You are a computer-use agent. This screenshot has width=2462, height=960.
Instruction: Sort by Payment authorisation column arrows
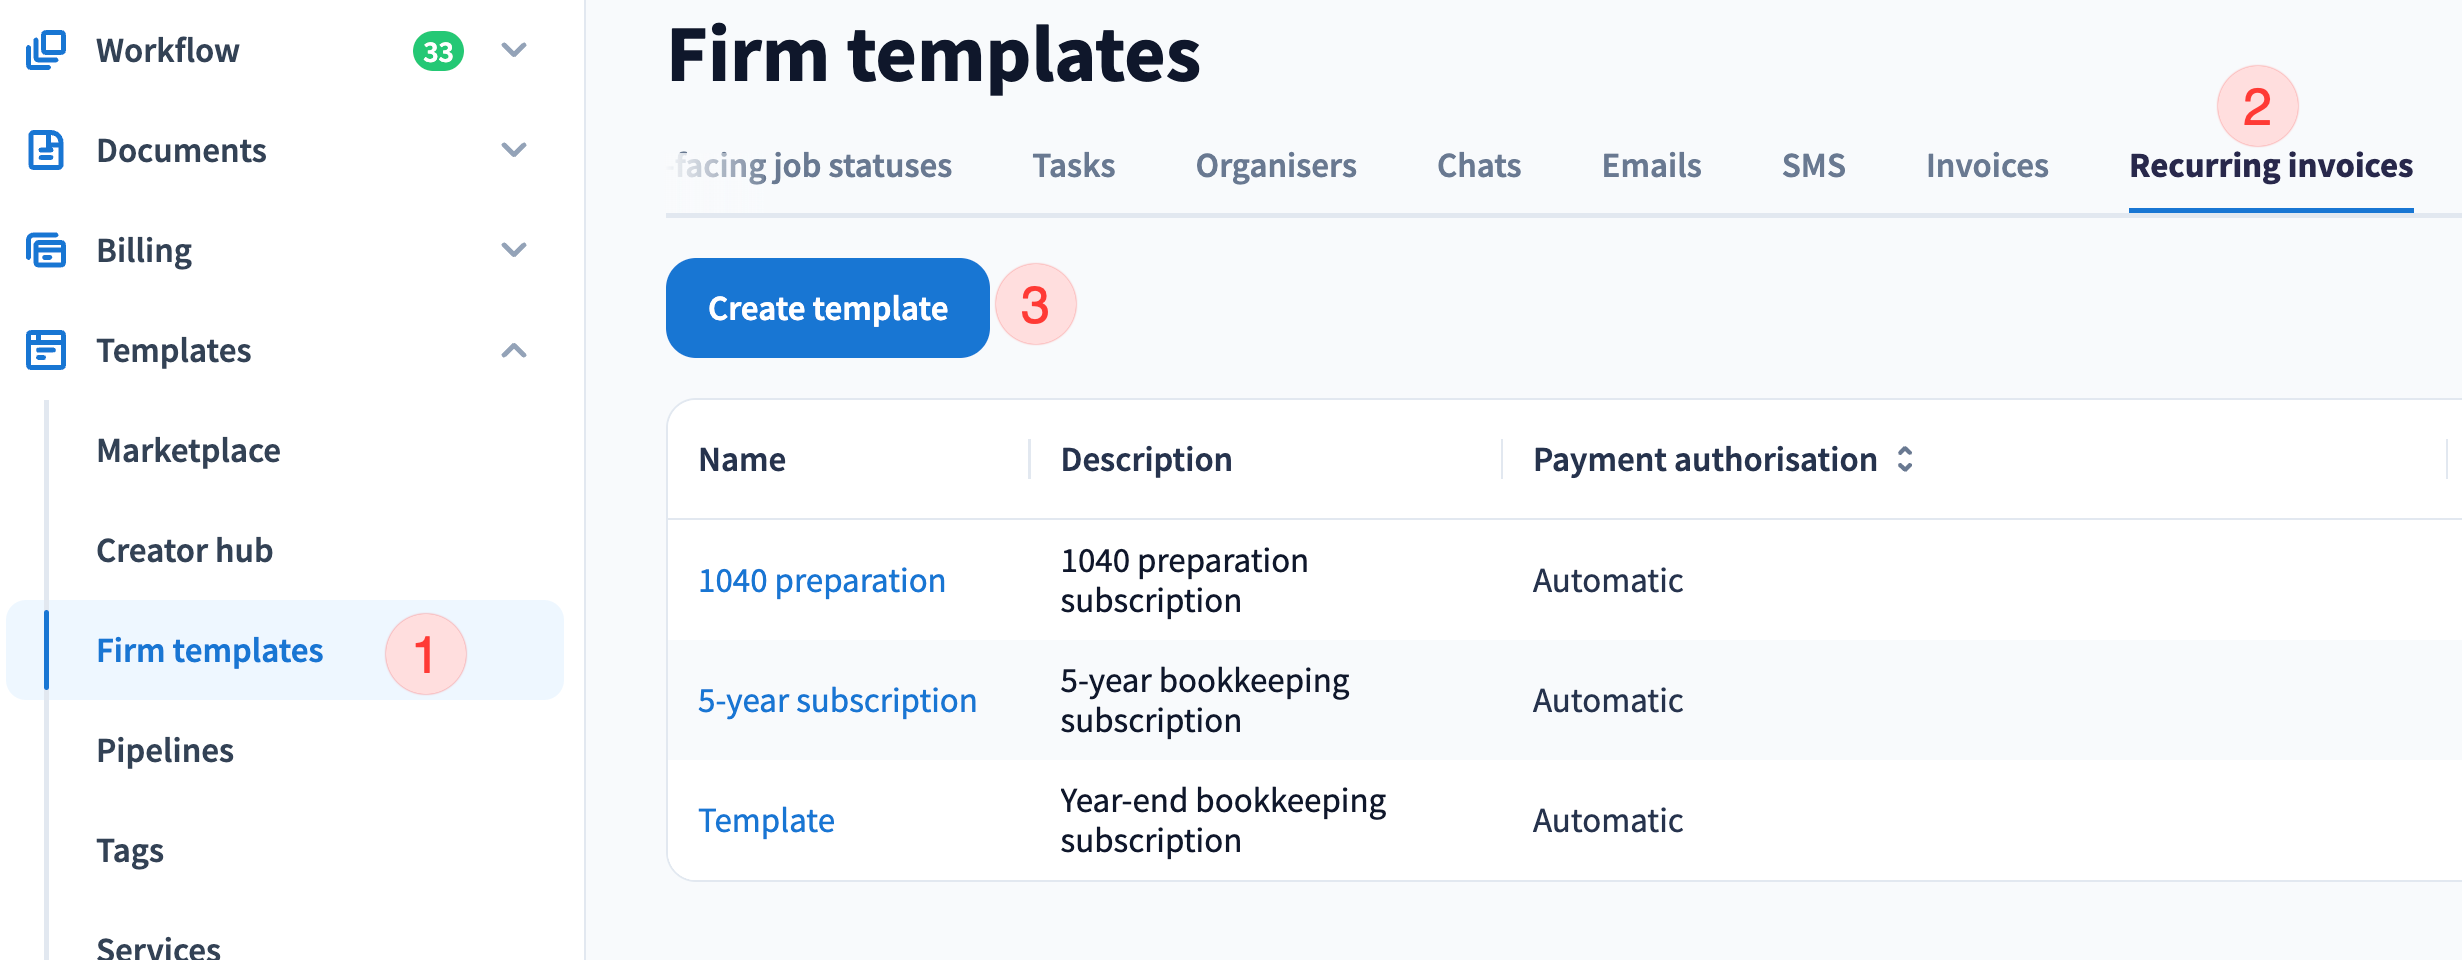pyautogui.click(x=1905, y=459)
